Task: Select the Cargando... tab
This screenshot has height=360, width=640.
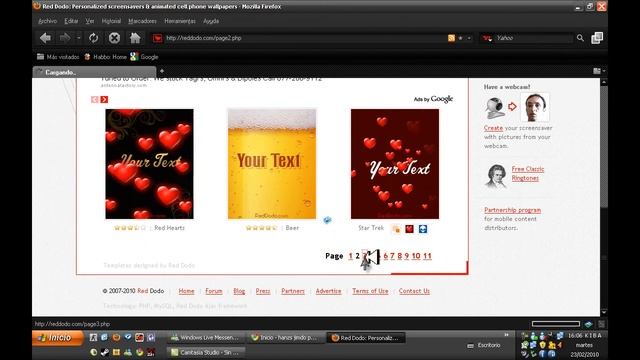Action: pos(94,72)
